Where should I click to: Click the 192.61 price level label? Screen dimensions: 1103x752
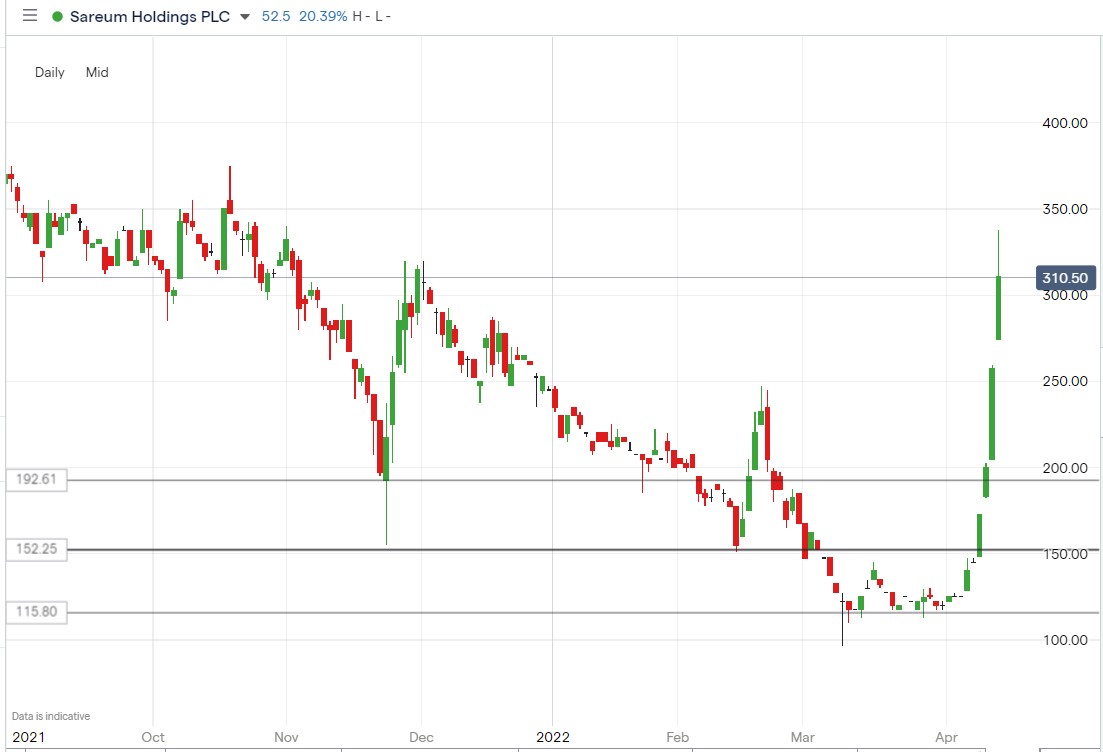click(36, 480)
